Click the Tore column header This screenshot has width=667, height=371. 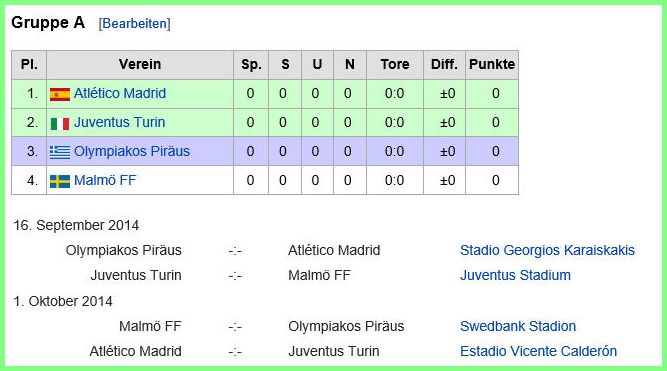[395, 64]
